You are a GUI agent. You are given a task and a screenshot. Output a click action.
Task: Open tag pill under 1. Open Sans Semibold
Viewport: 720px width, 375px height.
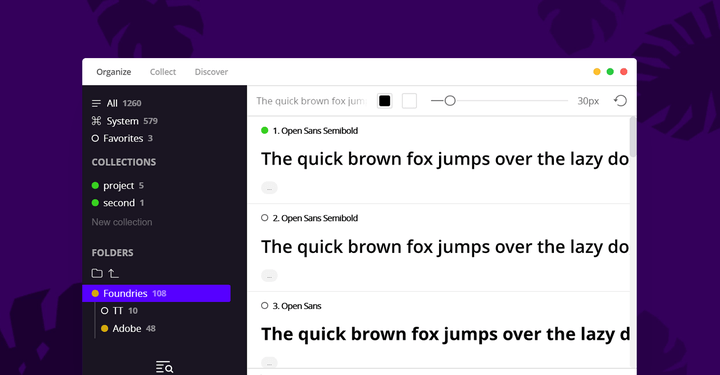click(269, 188)
